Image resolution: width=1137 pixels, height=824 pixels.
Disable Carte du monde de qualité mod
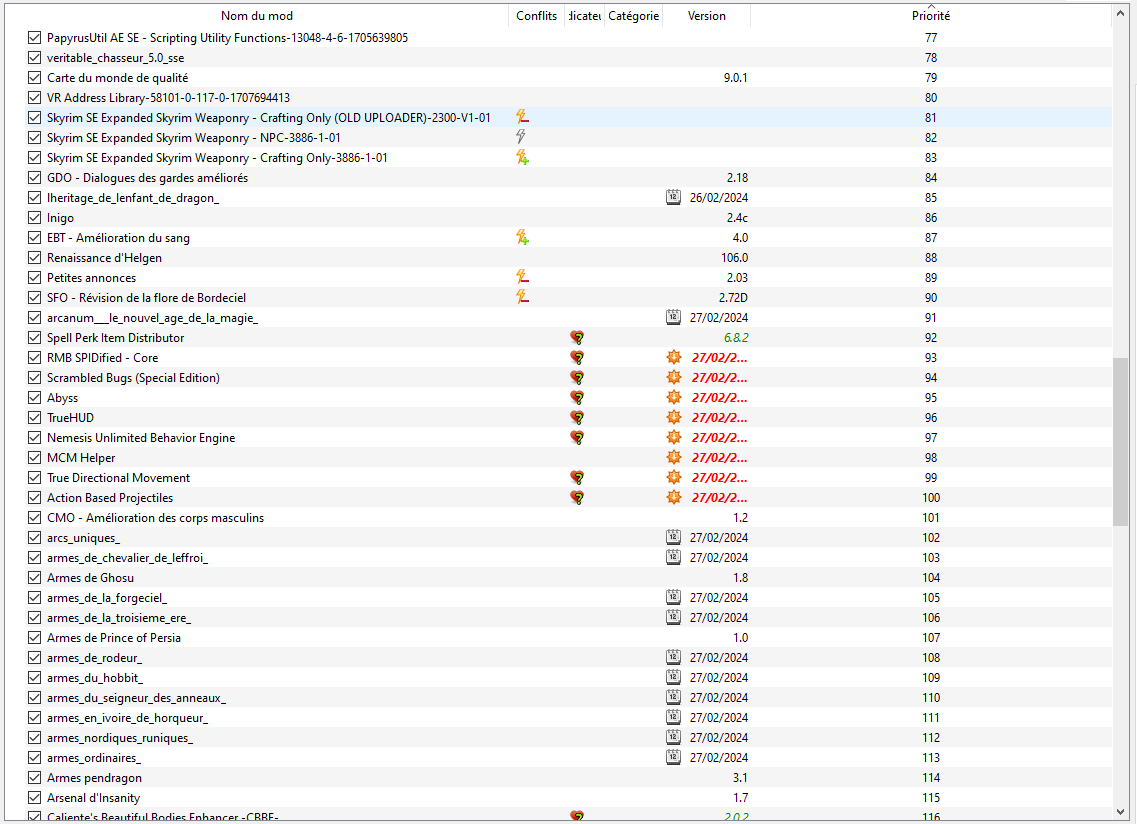point(34,77)
